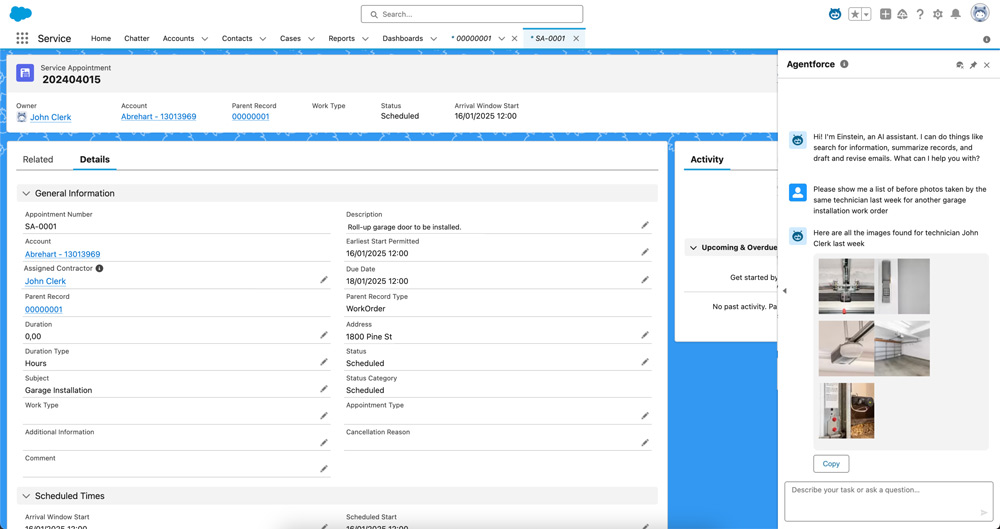Open the Contacts tab dropdown arrow
This screenshot has height=529, width=1000.
tap(263, 39)
